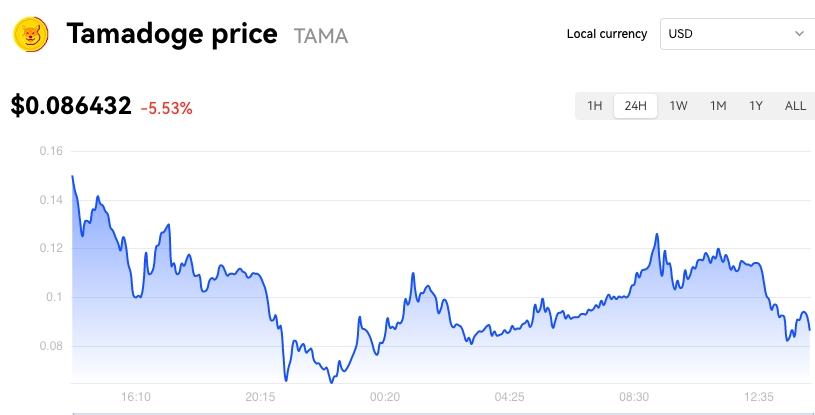Open the Local currency USD dropdown
Screen dimensions: 815x415
pos(738,34)
